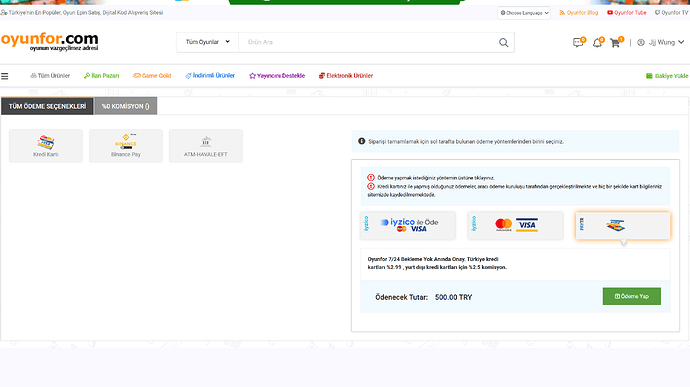Viewport: 690px width, 387px height.
Task: Expand the Jij Wung account menu
Action: (661, 42)
